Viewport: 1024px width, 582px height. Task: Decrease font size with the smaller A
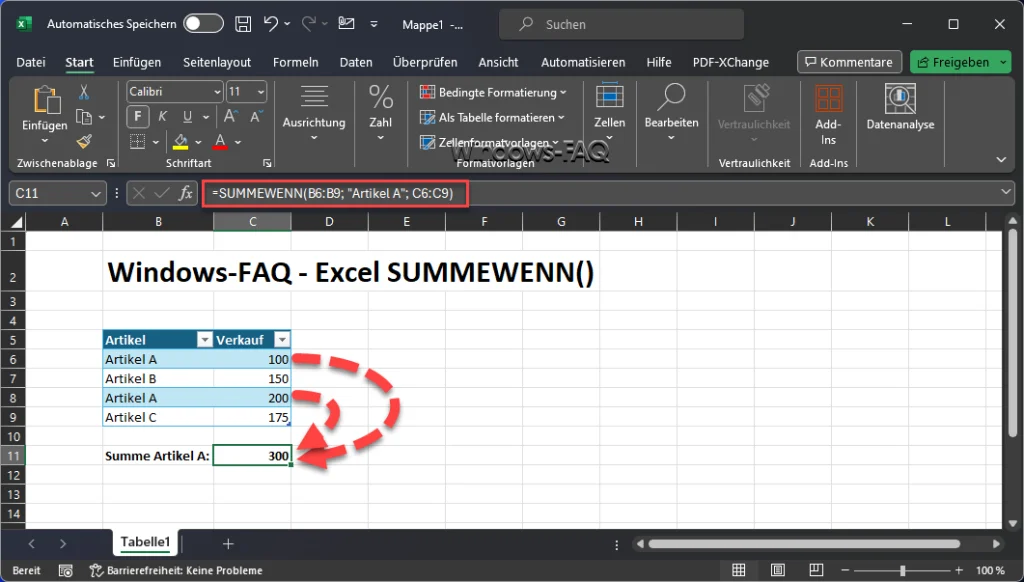pyautogui.click(x=255, y=117)
